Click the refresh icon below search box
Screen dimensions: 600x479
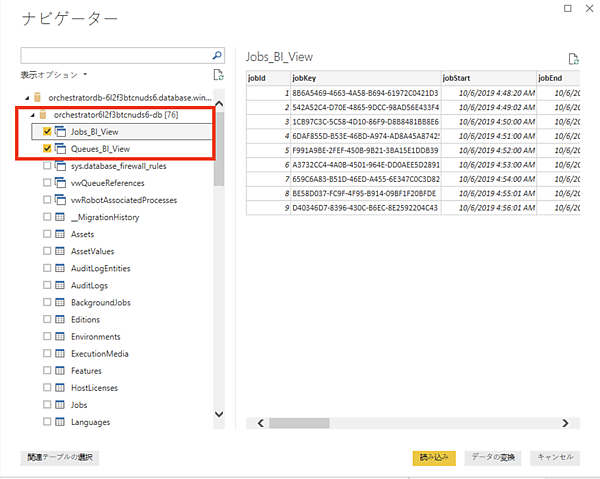[x=217, y=75]
